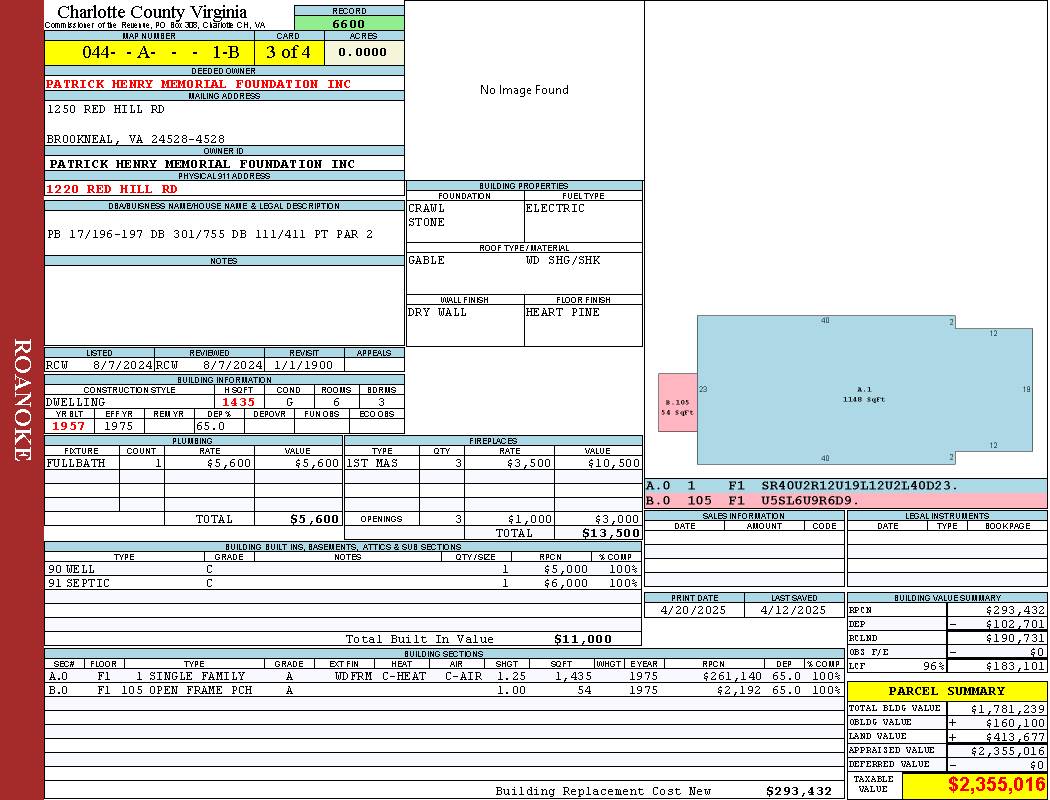Click the "No Image Found" photo placeholder

[x=524, y=90]
